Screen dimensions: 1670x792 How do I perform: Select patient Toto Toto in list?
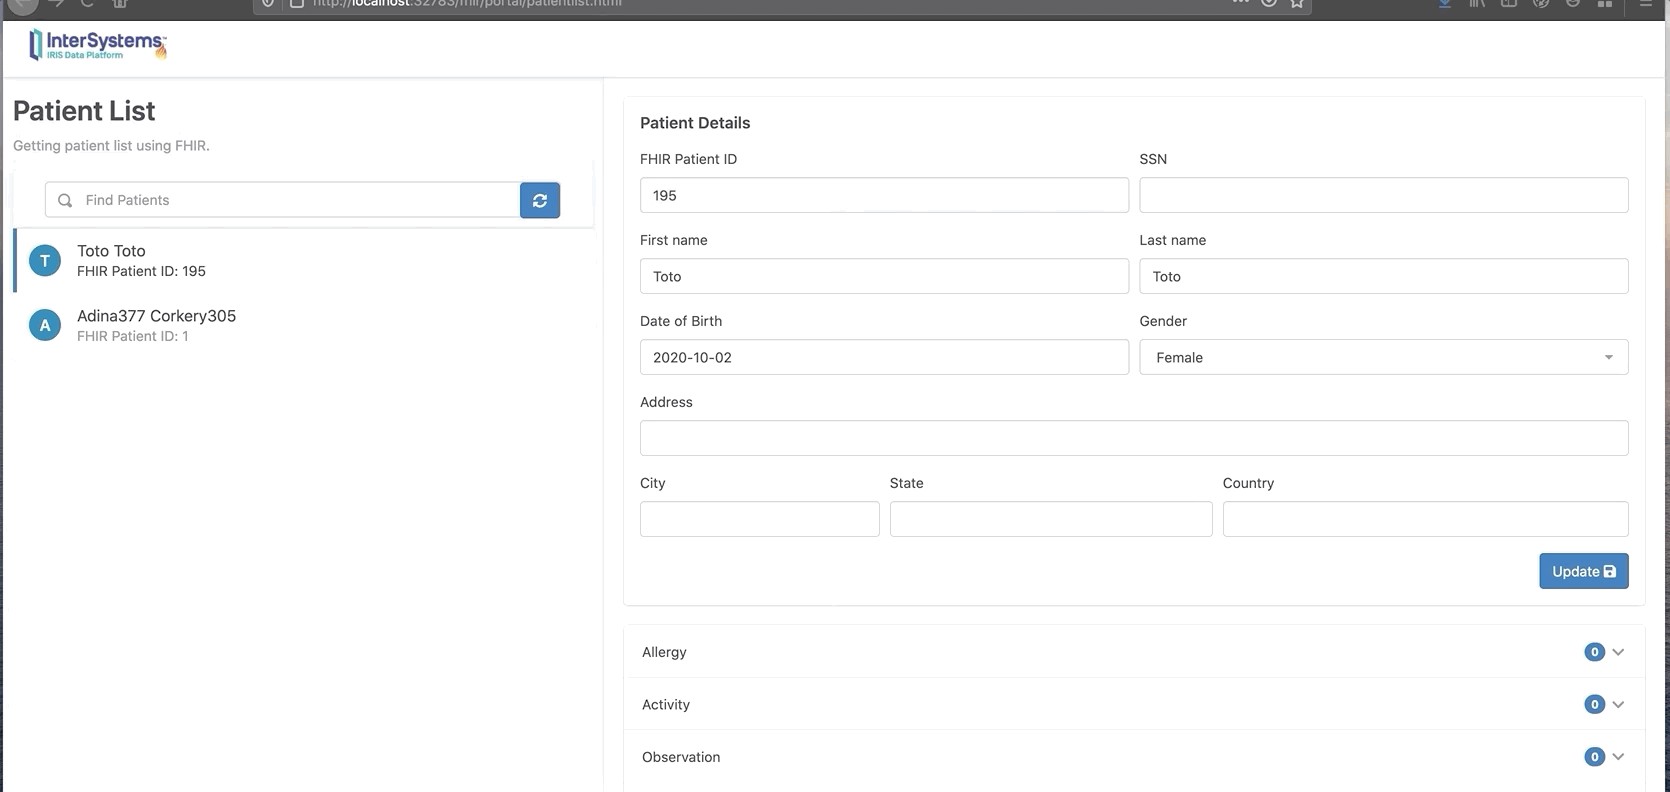click(x=304, y=260)
